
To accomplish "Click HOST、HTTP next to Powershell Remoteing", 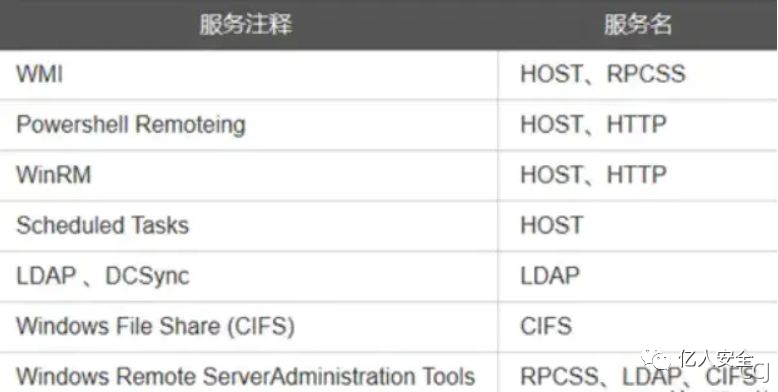I will [x=638, y=125].
